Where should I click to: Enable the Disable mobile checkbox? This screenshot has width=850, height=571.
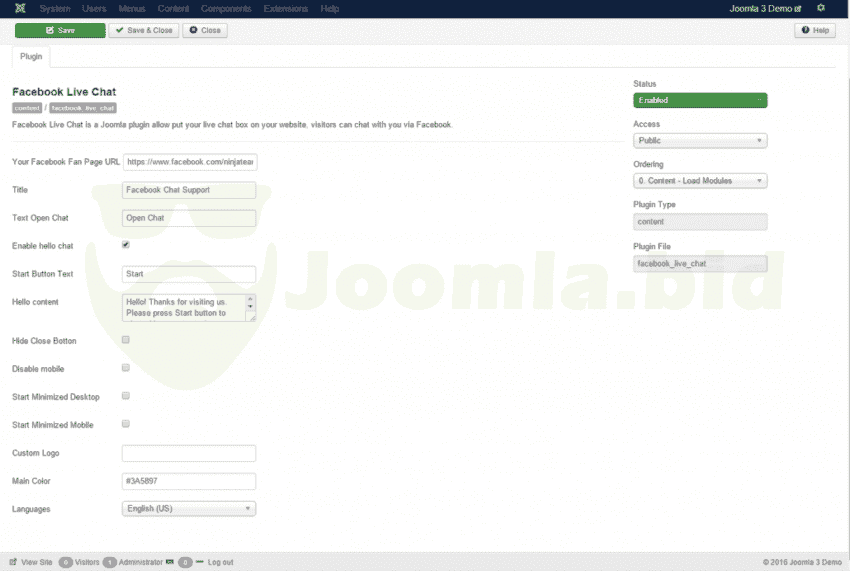click(126, 368)
